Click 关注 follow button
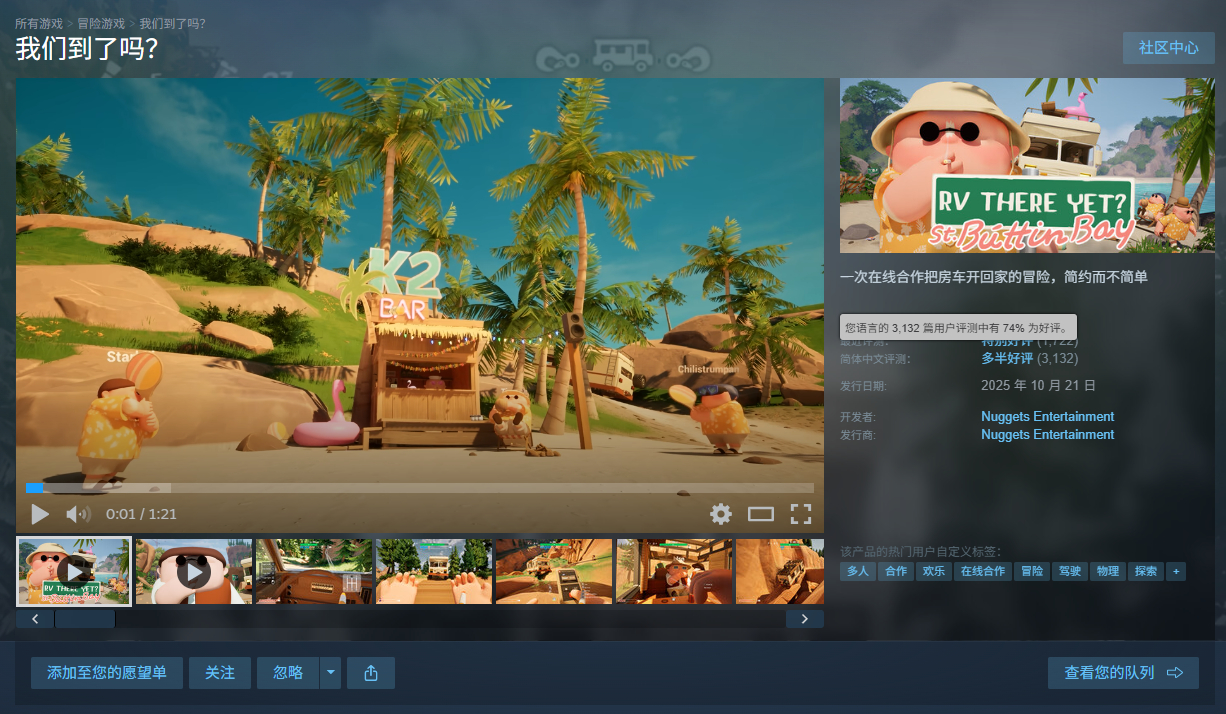 click(220, 673)
